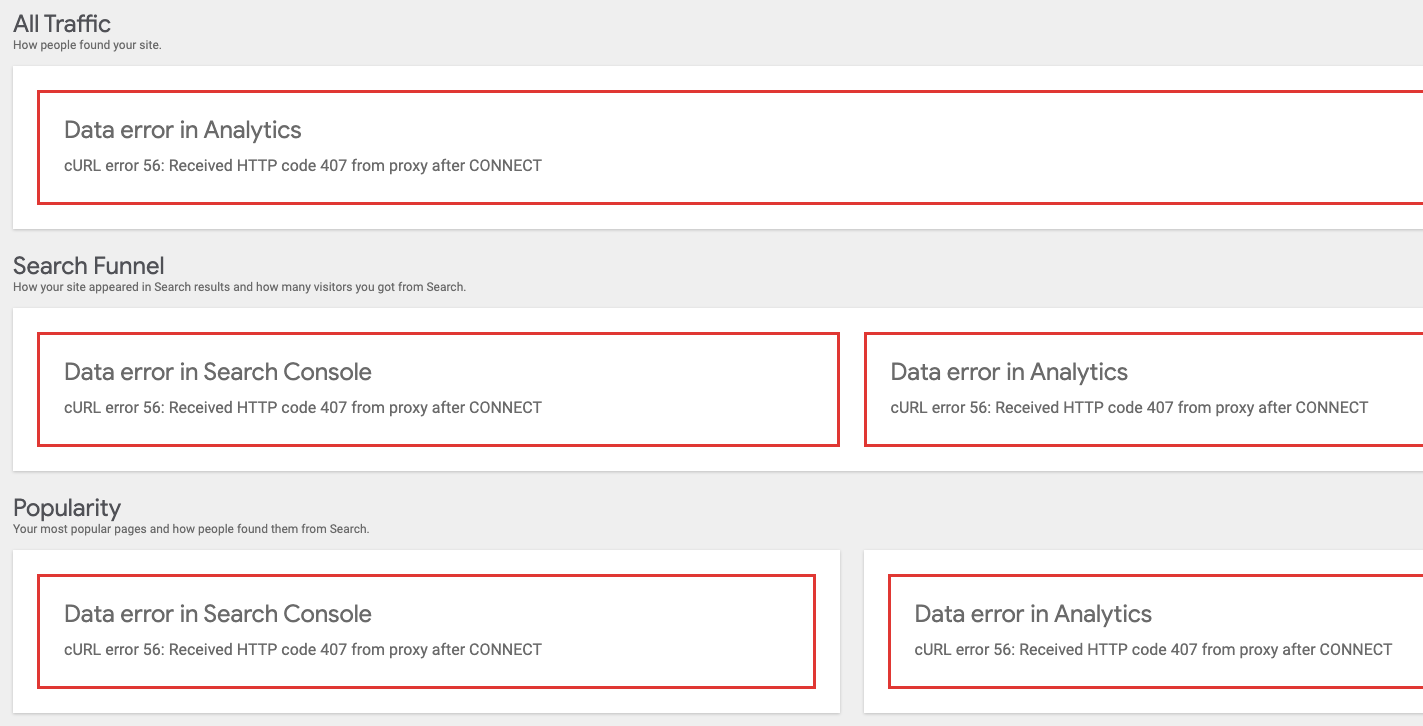Select the cURL error text in Popularity's Search Console card
Viewport: 1423px width, 726px height.
tap(303, 650)
